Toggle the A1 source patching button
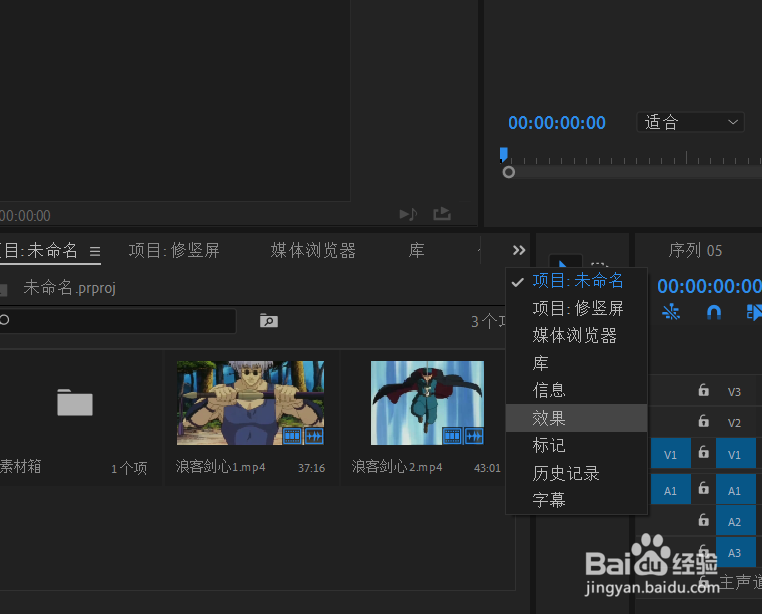This screenshot has width=762, height=614. coord(671,490)
